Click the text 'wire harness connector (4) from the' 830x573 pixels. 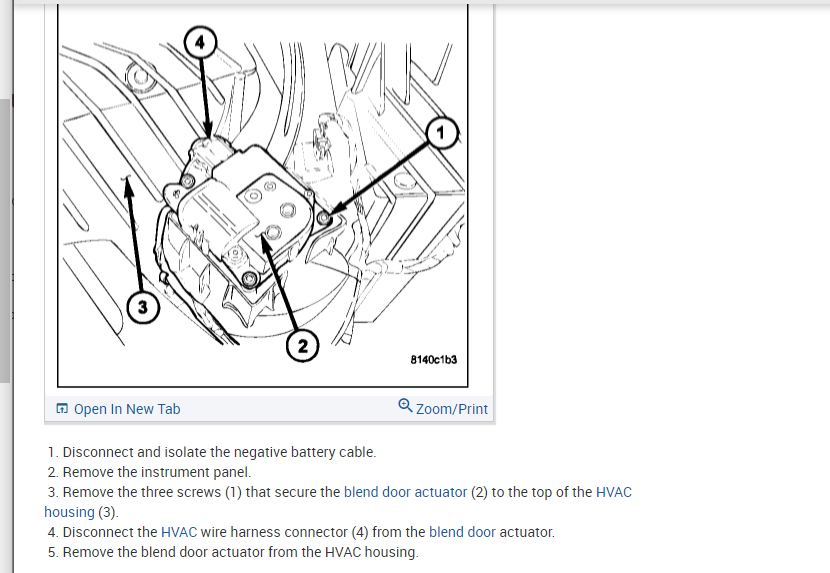point(313,532)
